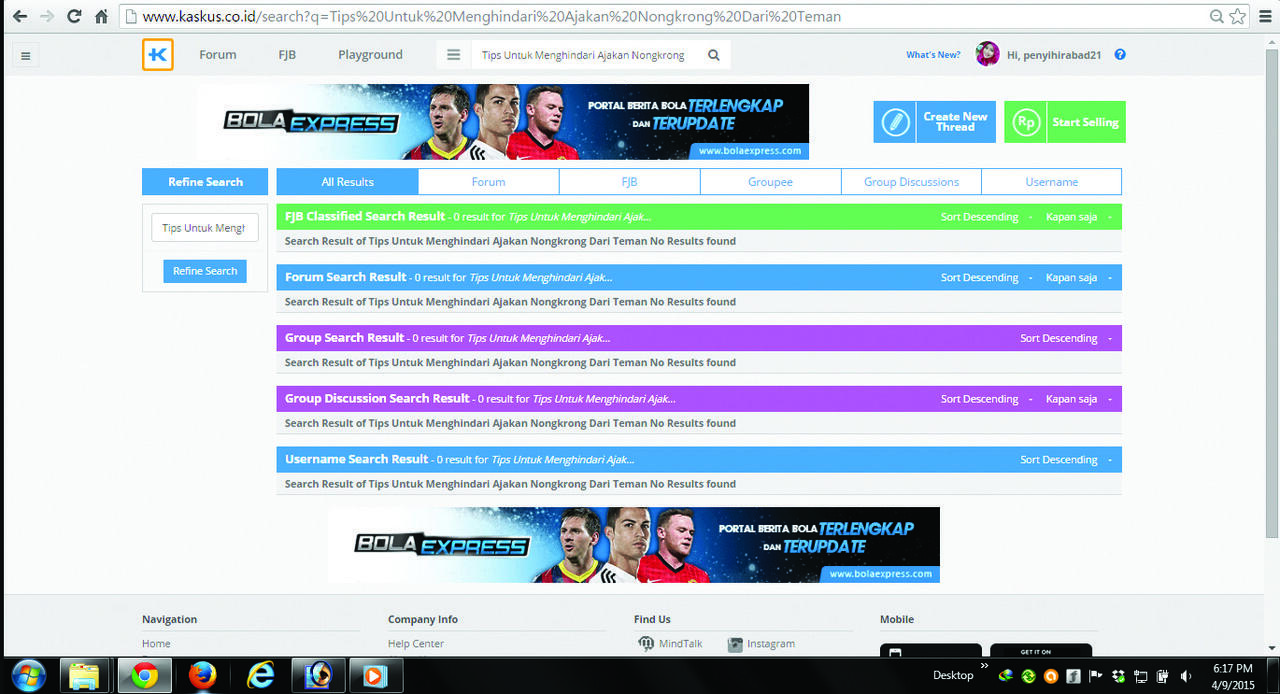Open the left sidebar hamburger menu

pyautogui.click(x=25, y=56)
